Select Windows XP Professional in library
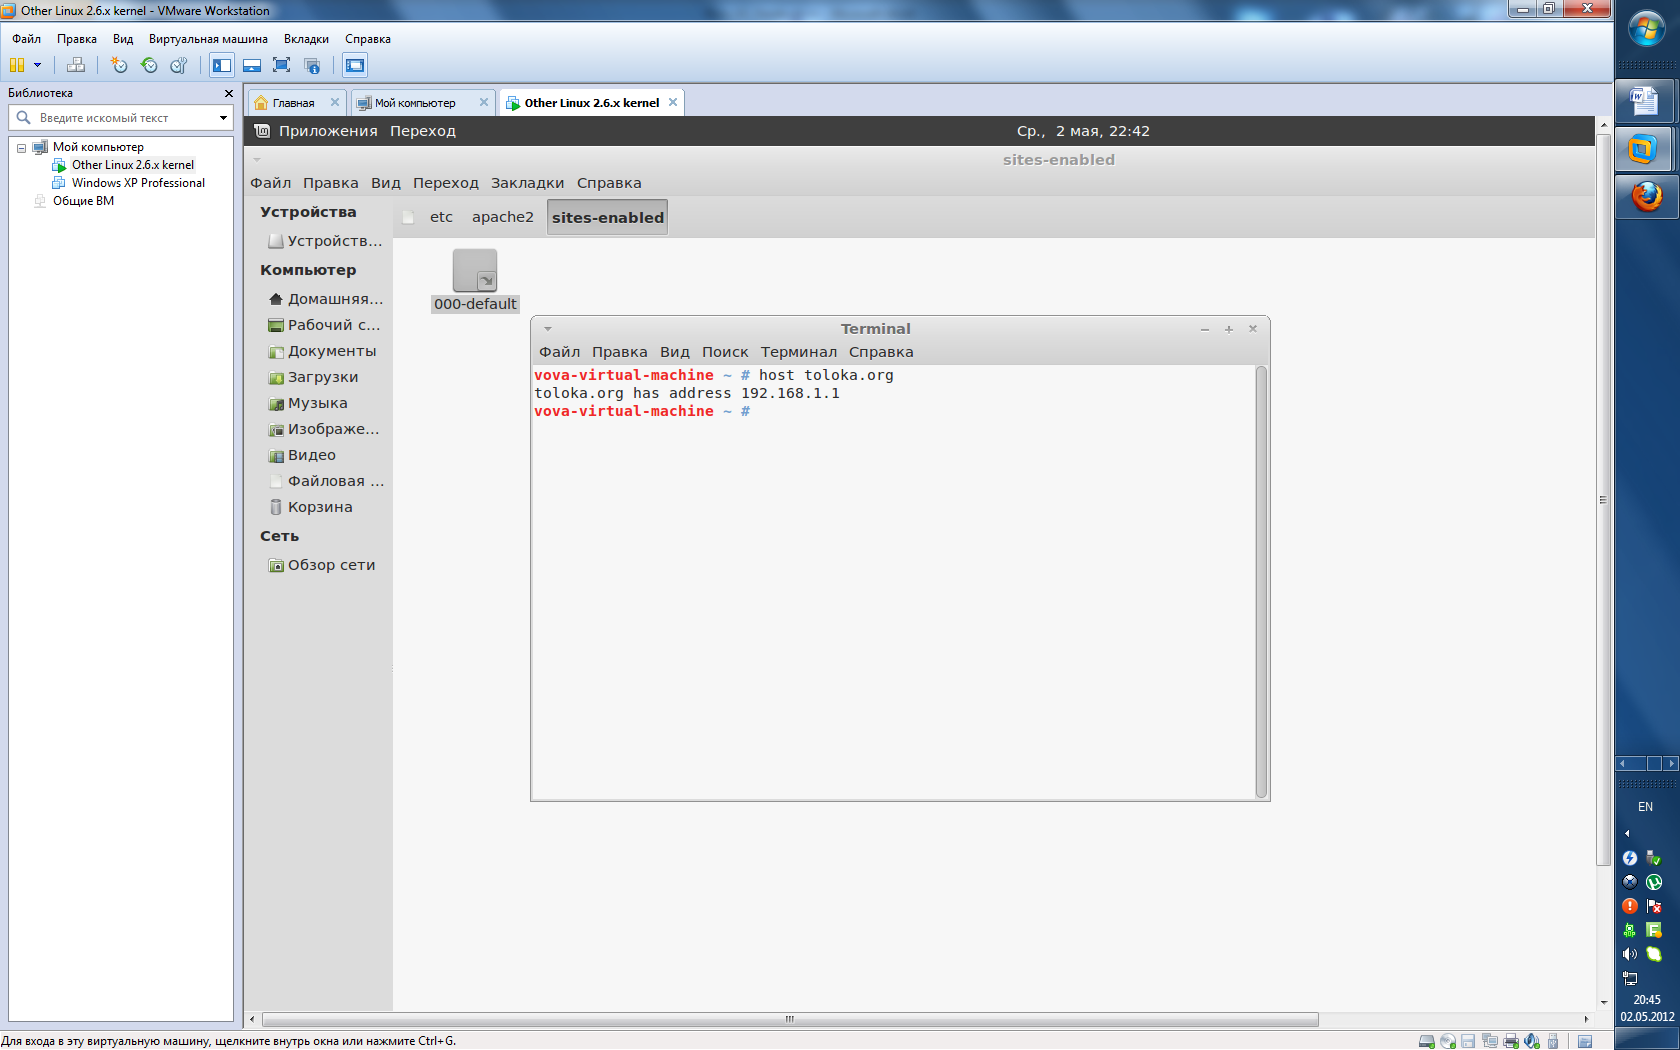Screen dimensions: 1680x1050 click(x=138, y=183)
